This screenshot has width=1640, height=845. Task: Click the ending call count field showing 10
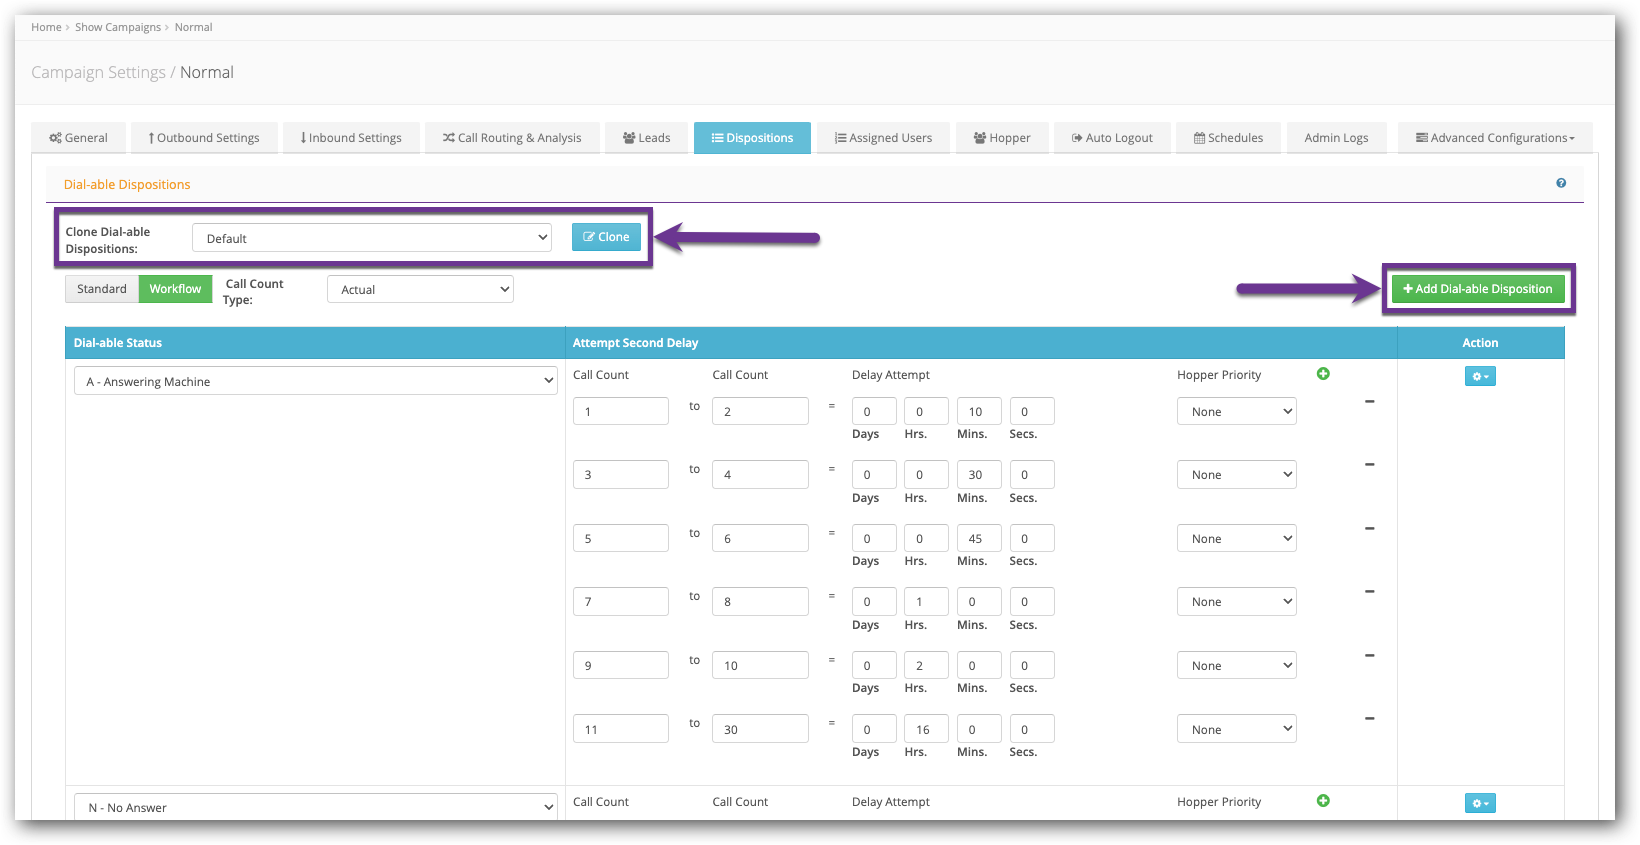pyautogui.click(x=760, y=665)
